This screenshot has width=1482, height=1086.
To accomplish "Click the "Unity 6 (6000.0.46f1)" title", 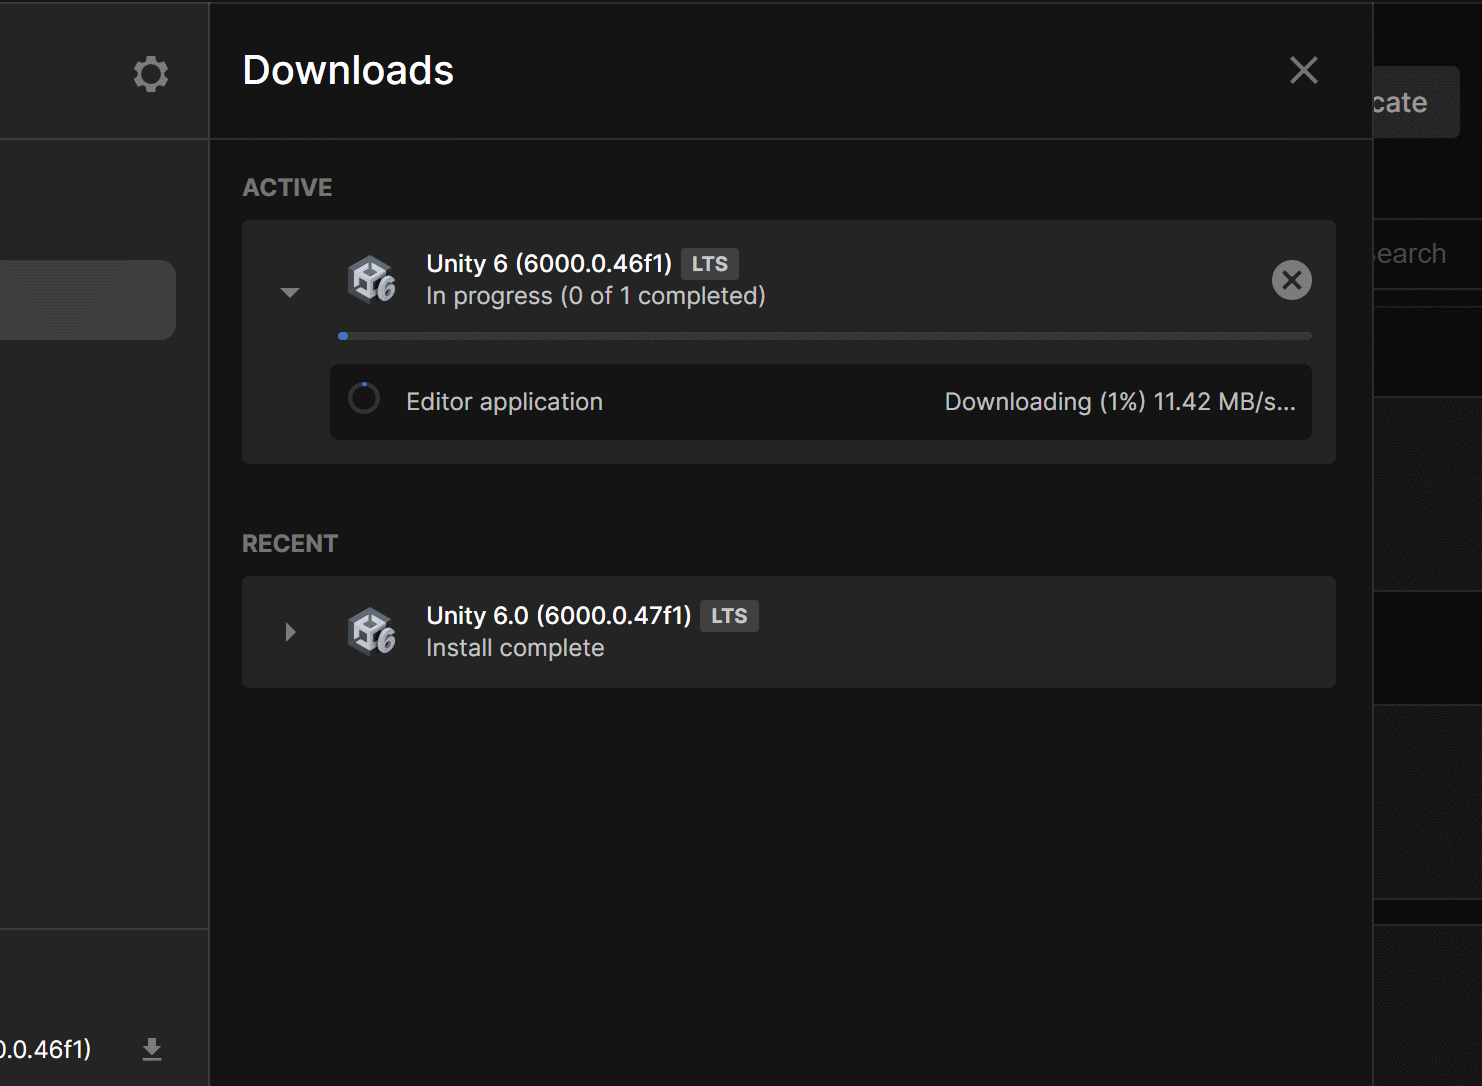I will pyautogui.click(x=549, y=264).
